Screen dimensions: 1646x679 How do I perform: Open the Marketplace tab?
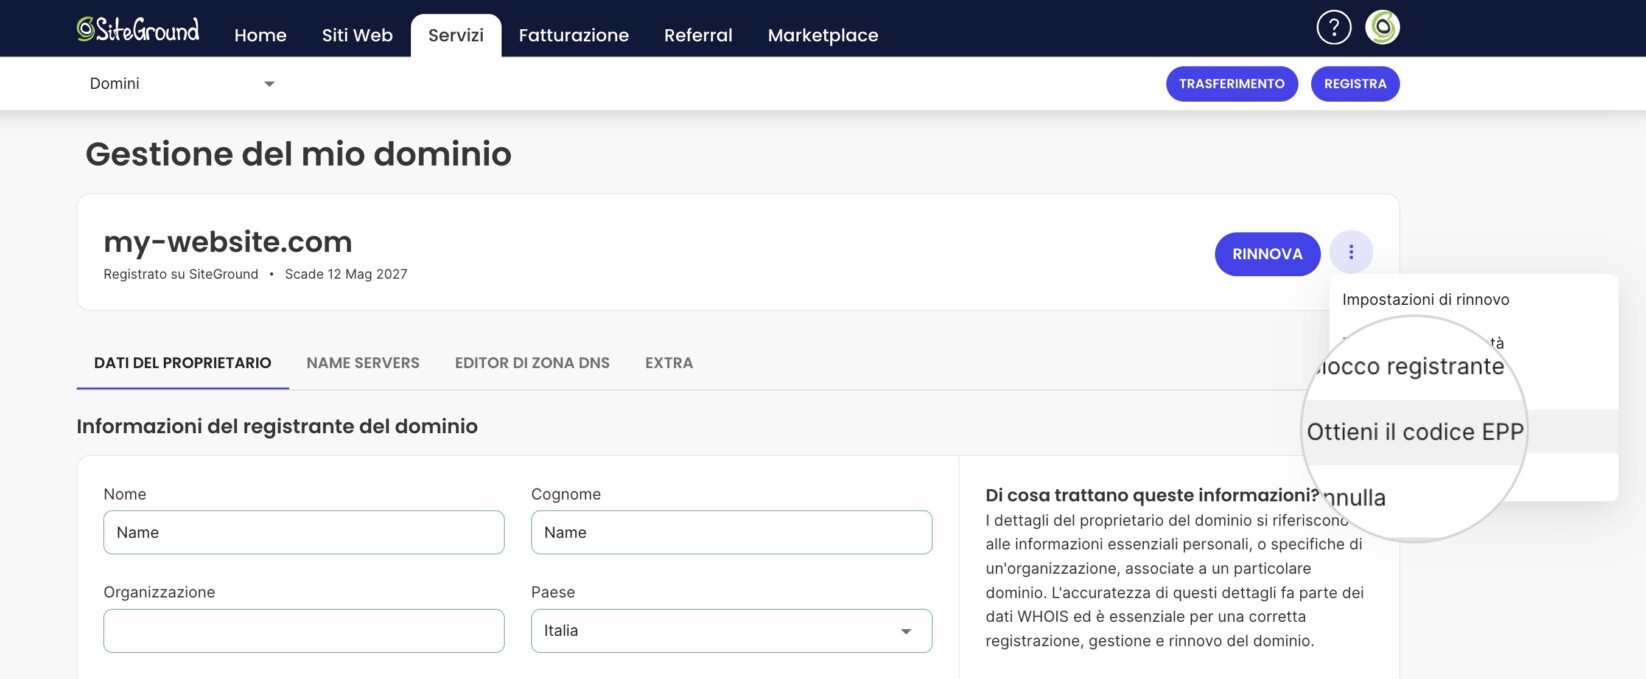point(823,35)
